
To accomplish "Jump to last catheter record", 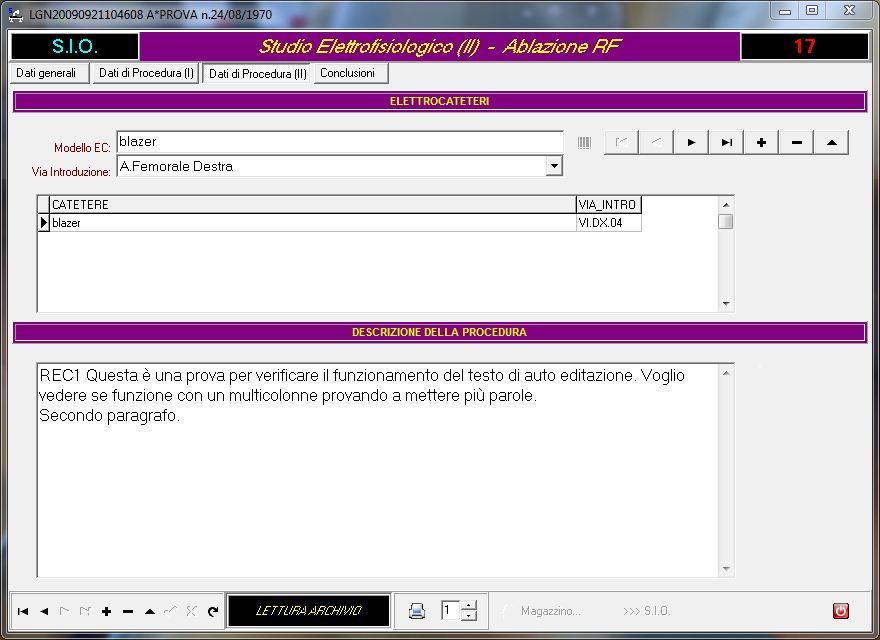I will pos(727,143).
